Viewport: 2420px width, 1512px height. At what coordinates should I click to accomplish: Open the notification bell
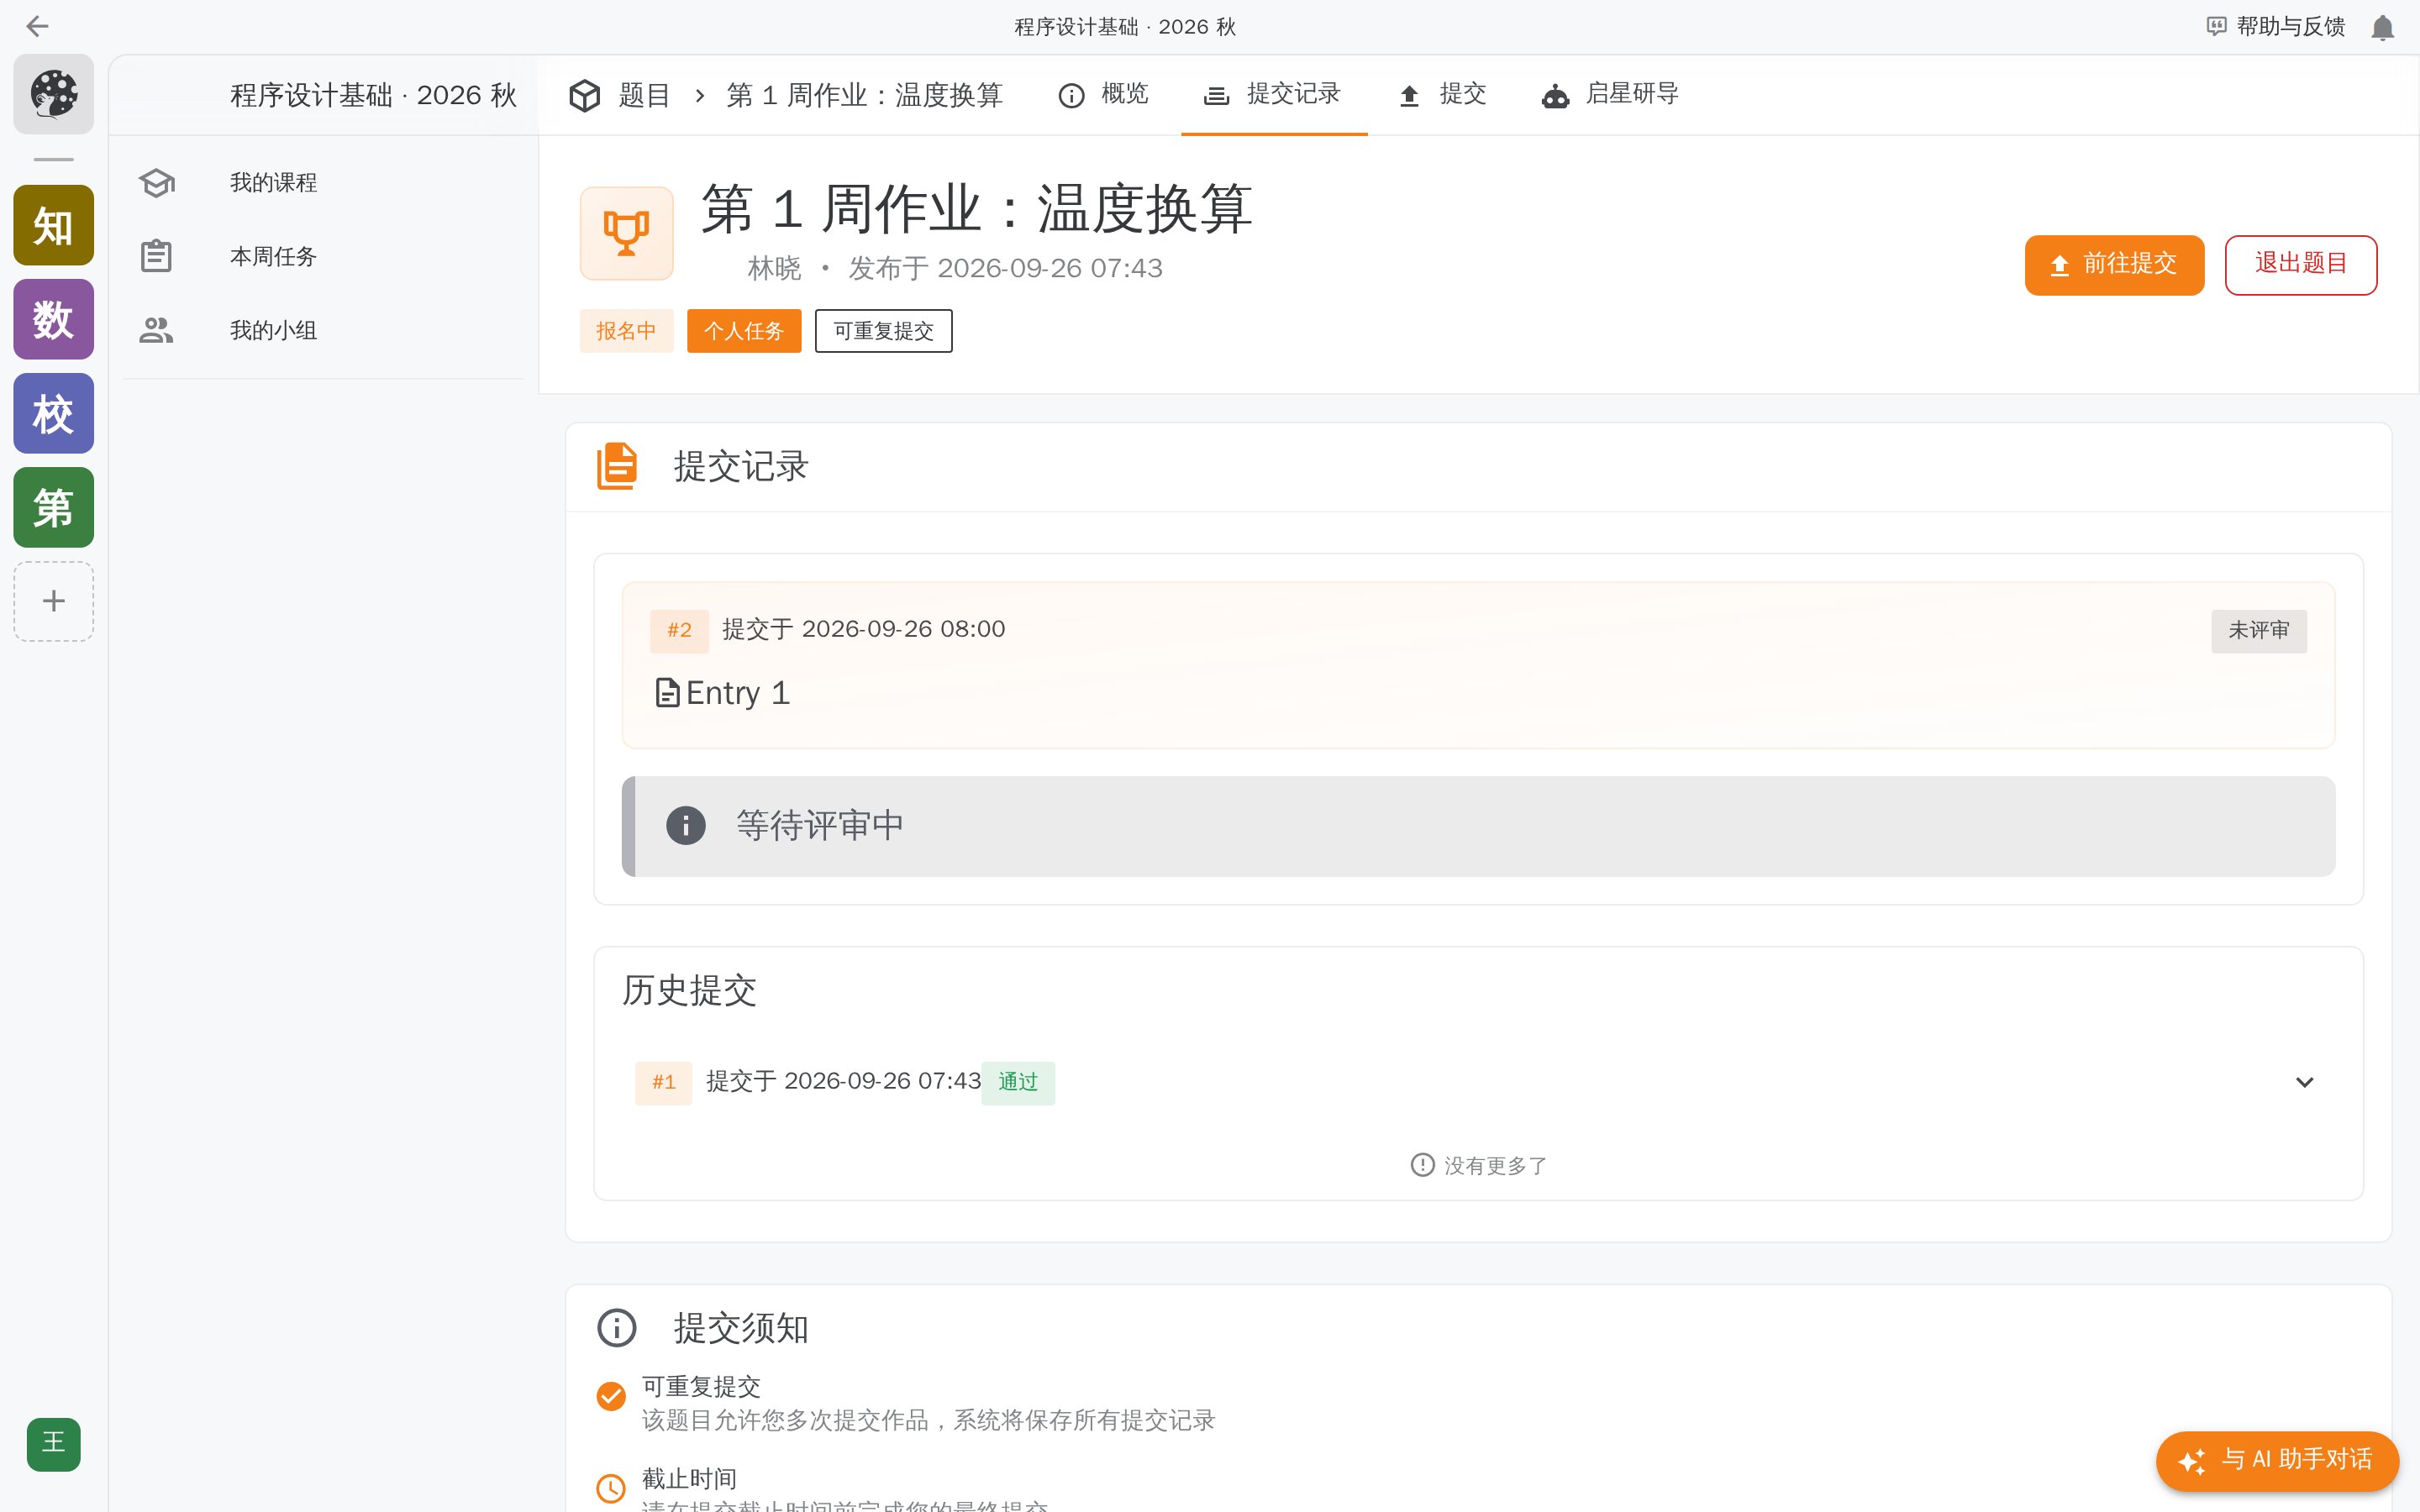[x=2382, y=27]
